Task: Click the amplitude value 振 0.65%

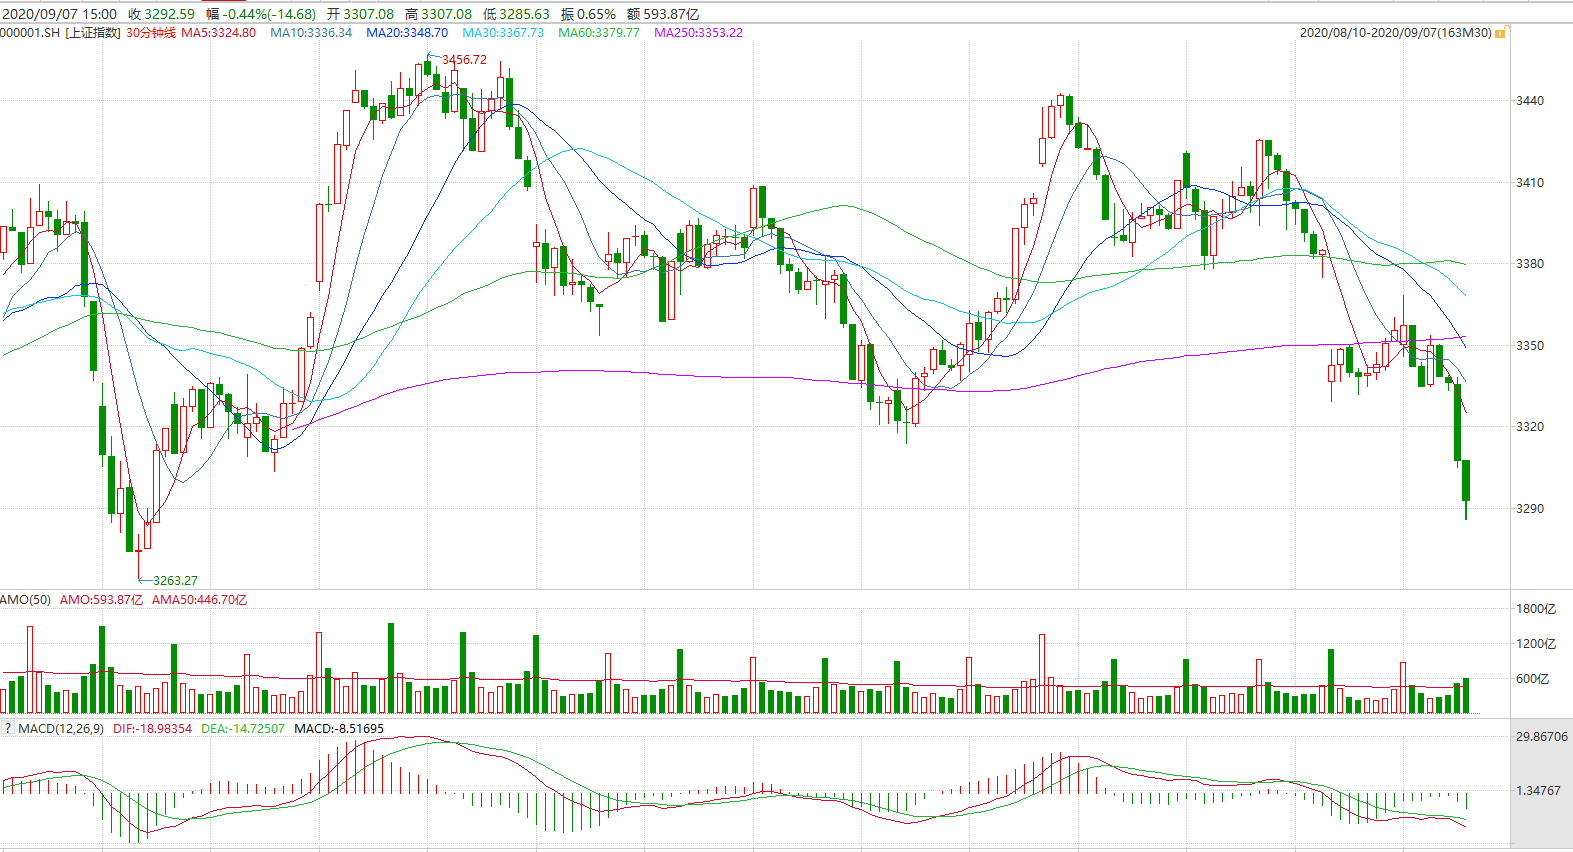Action: tap(588, 14)
